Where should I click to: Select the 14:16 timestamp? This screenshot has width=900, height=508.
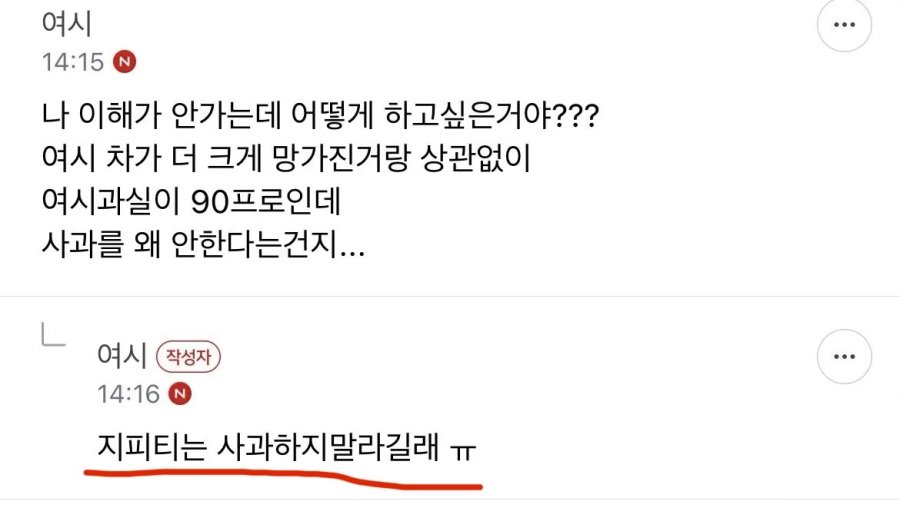(x=128, y=394)
